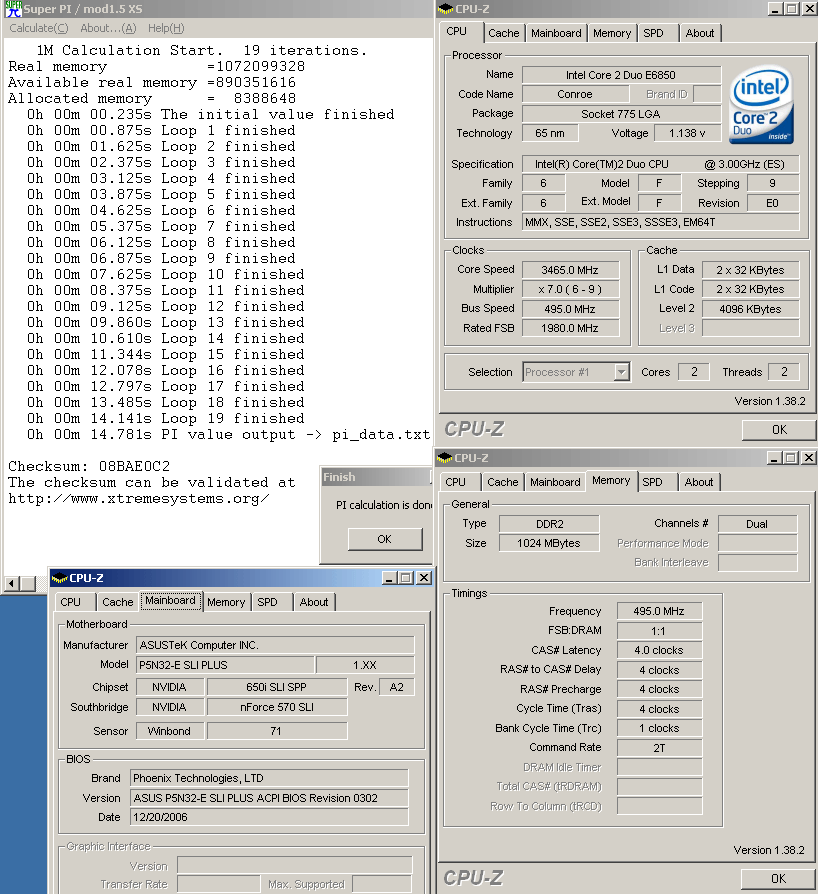818x894 pixels.
Task: Switch to Cache tab in top CPU-Z window
Action: click(504, 33)
